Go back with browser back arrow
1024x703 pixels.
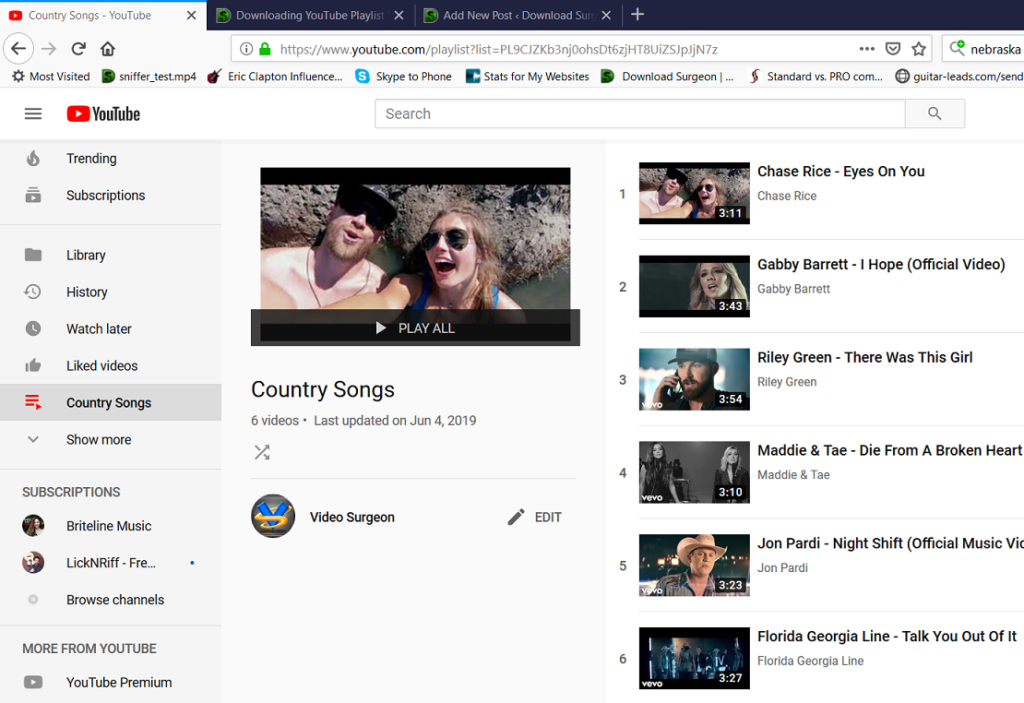coord(18,48)
